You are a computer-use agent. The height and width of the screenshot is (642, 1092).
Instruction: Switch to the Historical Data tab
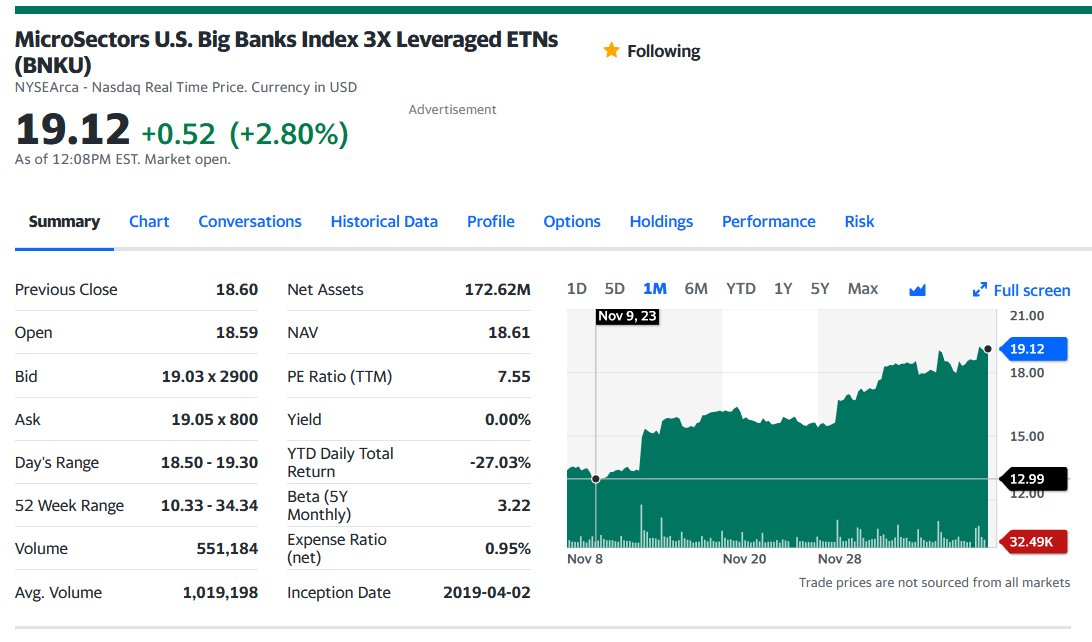click(x=384, y=221)
